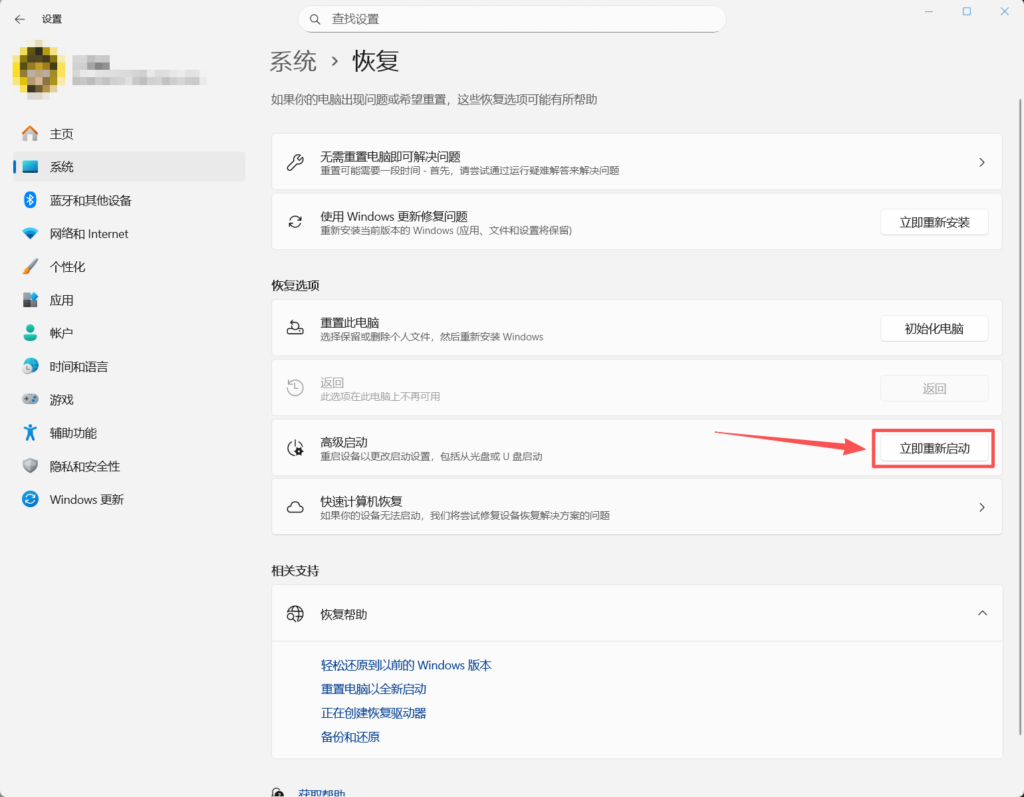
Task: Click the 初始化电脑 button
Action: click(x=934, y=328)
